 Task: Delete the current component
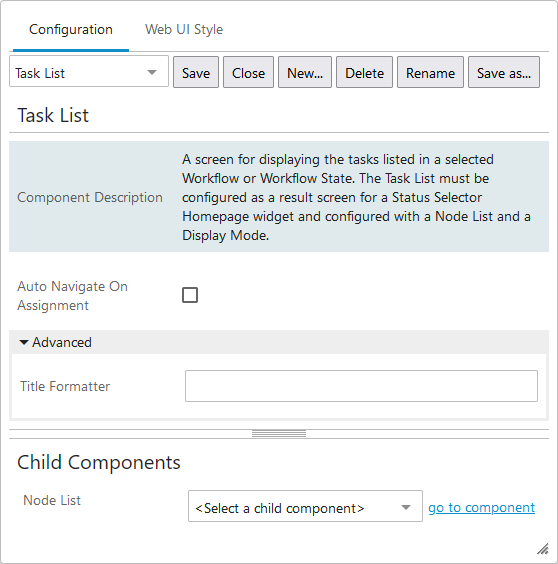364,73
